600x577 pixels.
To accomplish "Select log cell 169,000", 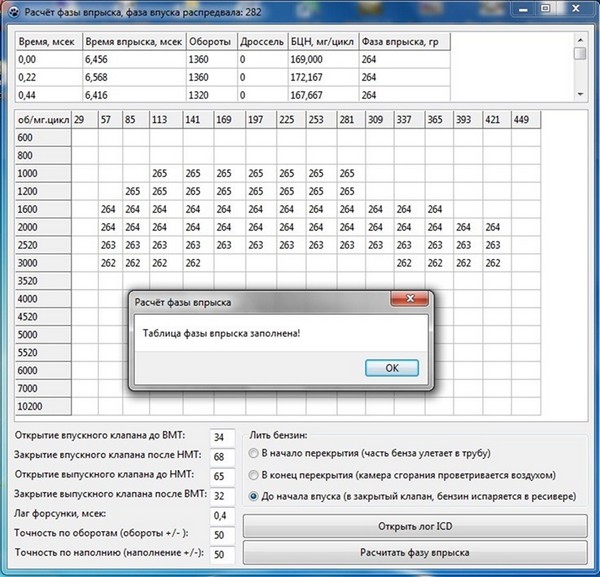I will click(x=323, y=59).
